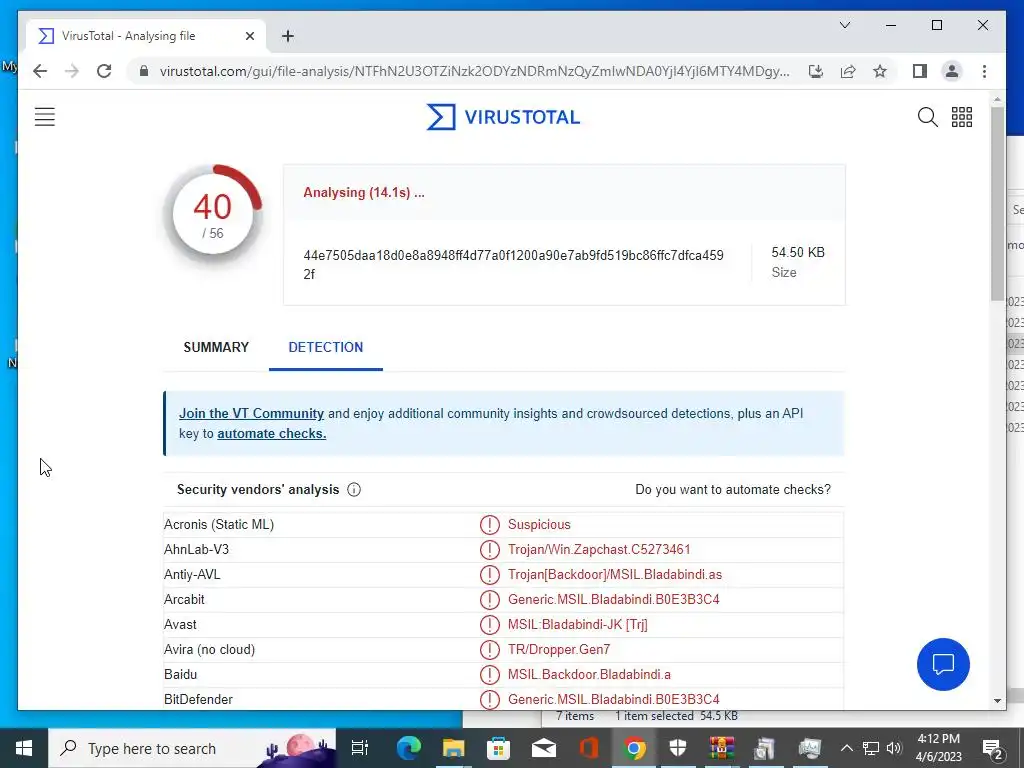
Task: Click the alert icon in the Avast row
Action: (489, 624)
